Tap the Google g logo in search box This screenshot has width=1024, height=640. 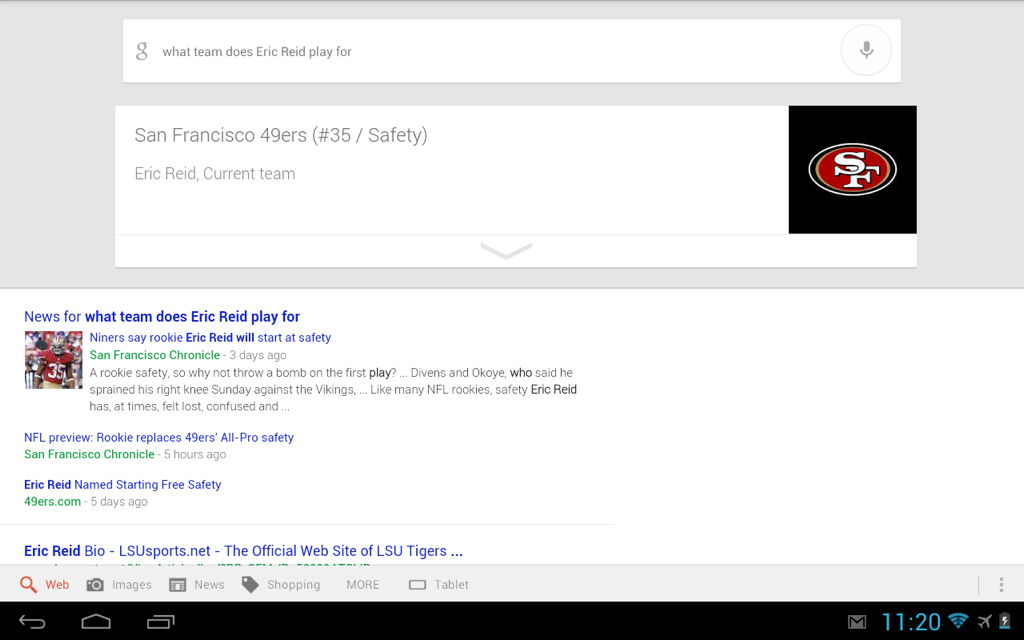coord(142,51)
